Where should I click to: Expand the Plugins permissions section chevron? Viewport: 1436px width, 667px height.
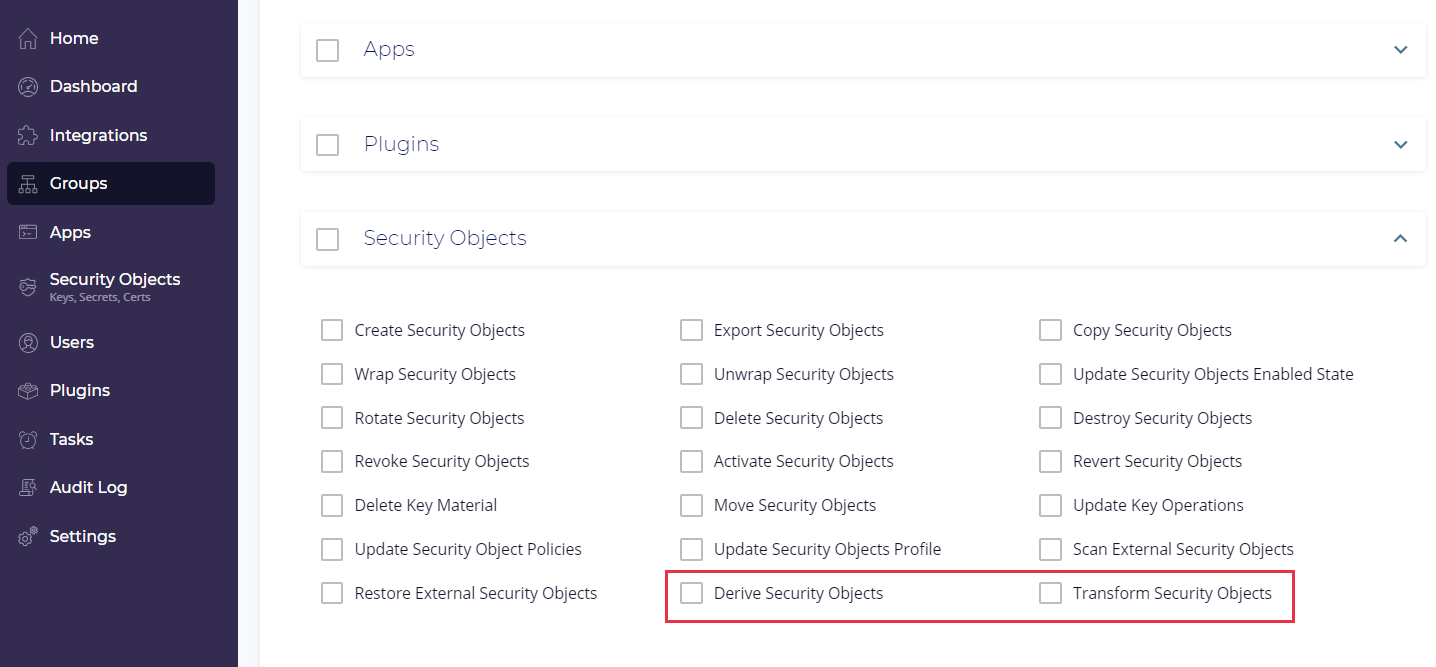1400,144
